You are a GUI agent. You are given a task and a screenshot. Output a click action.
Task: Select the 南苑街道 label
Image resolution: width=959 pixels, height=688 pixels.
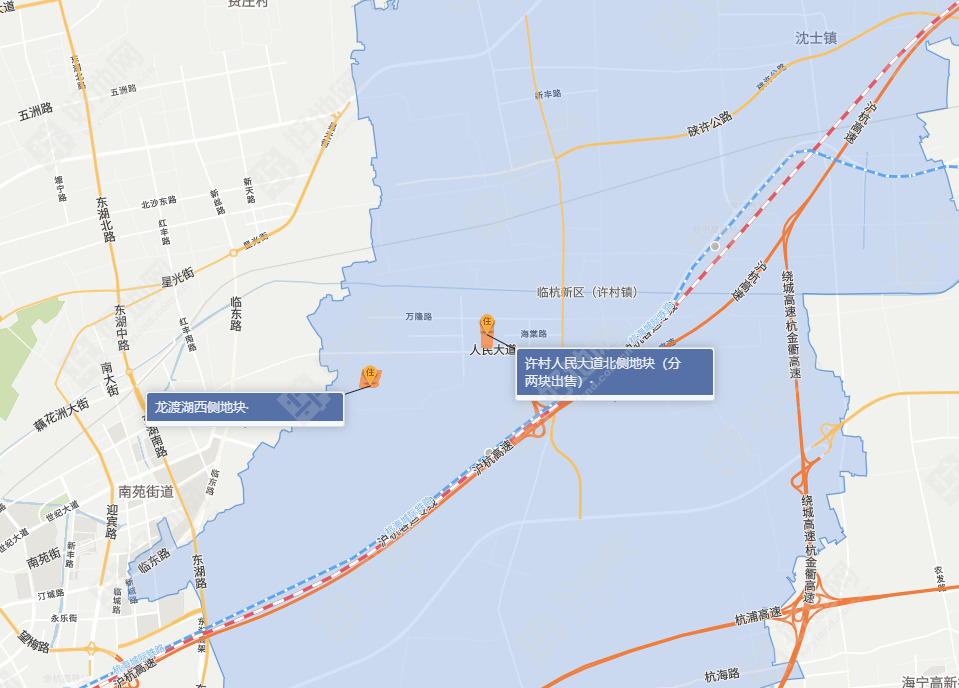[146, 492]
